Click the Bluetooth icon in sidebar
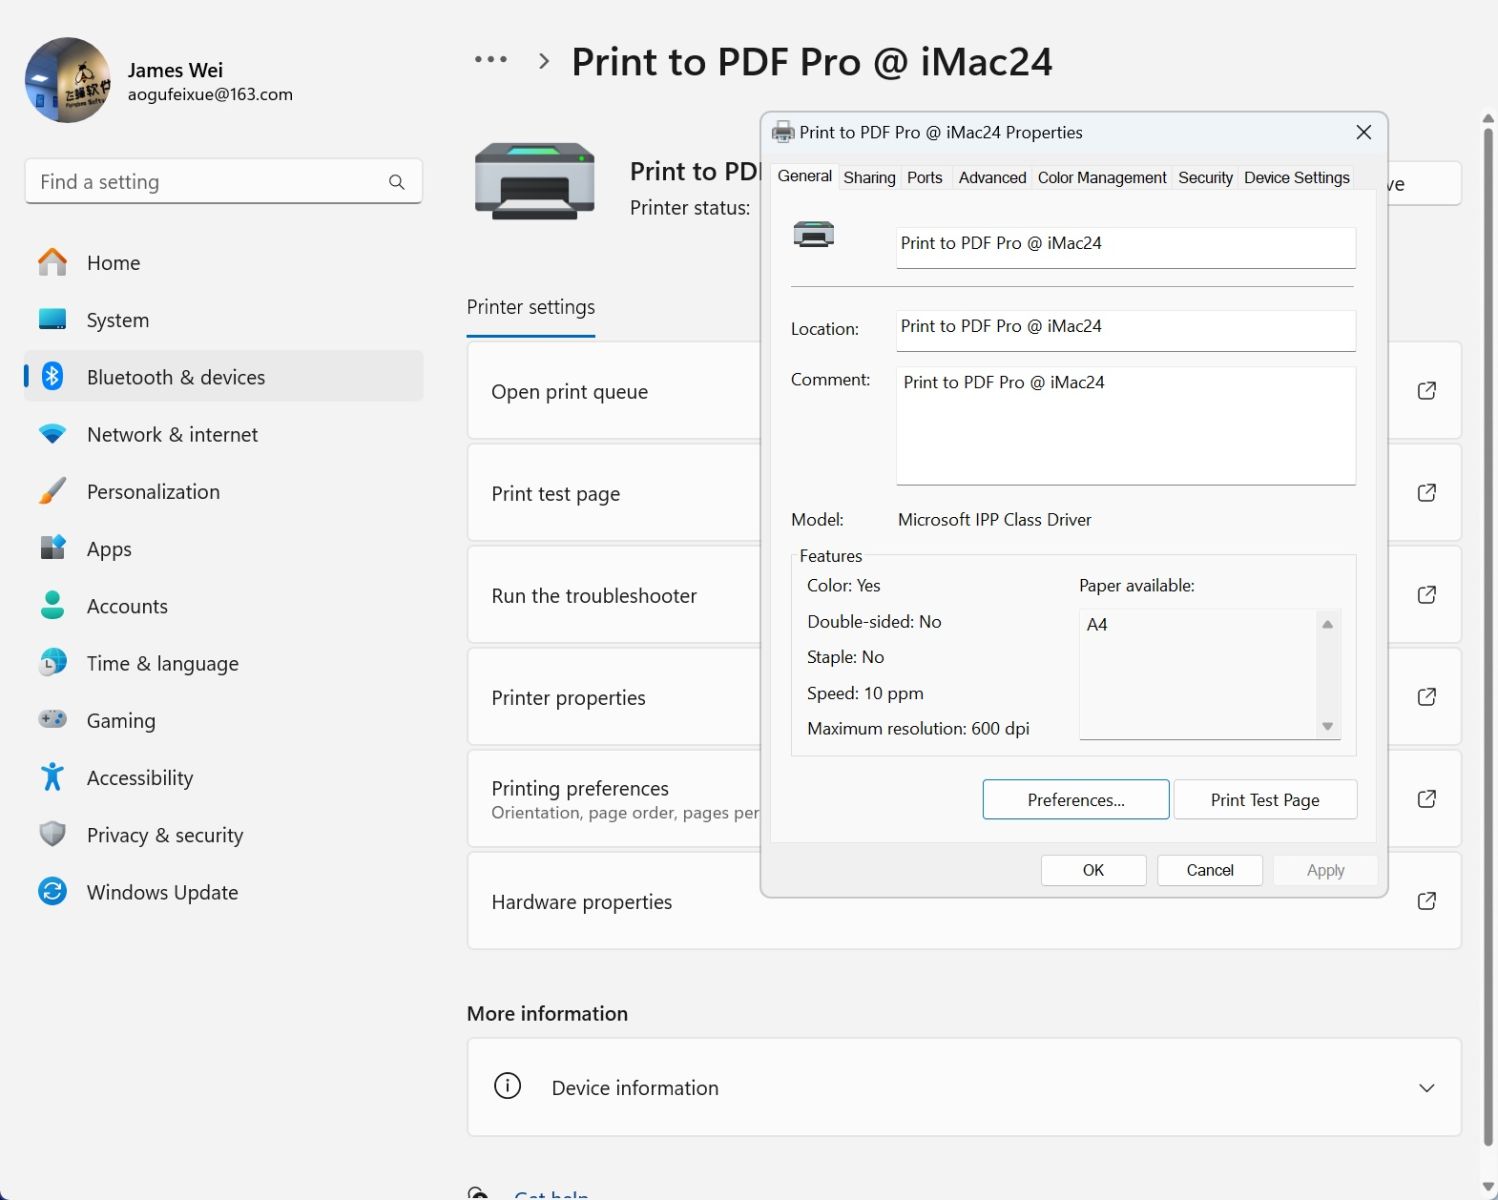Viewport: 1498px width, 1200px height. (52, 376)
